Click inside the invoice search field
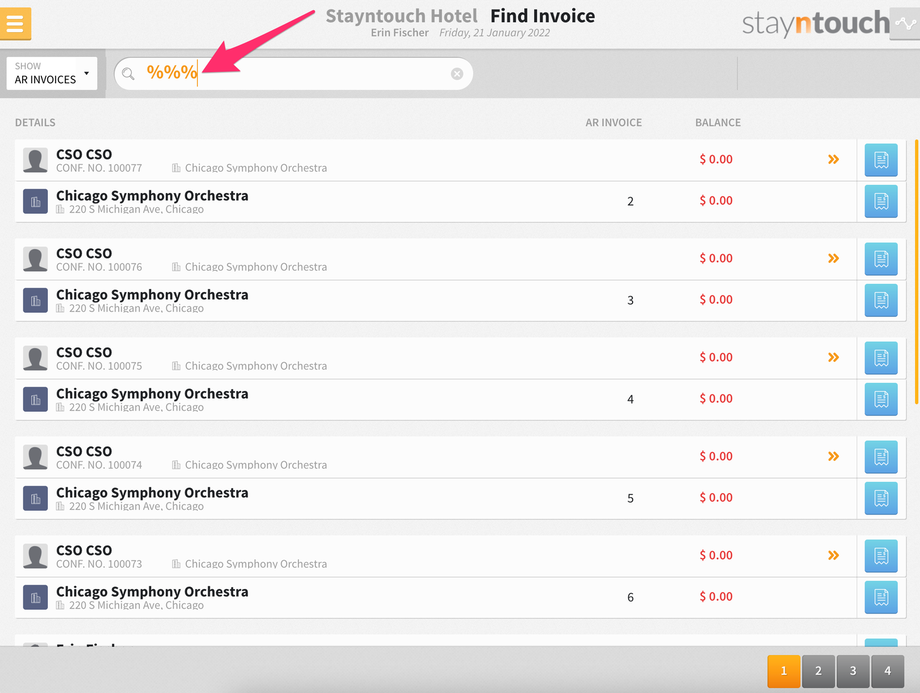920x693 pixels. (x=293, y=73)
